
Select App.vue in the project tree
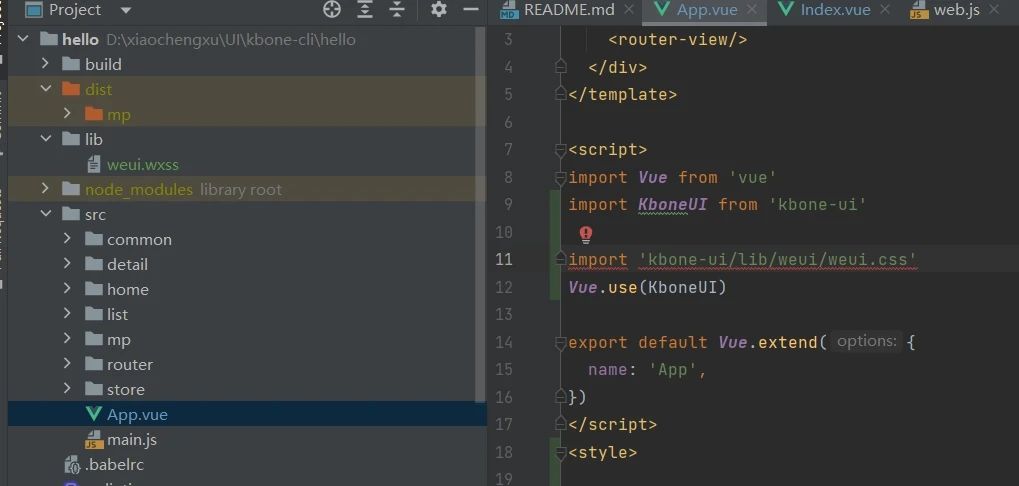[x=247, y=414]
